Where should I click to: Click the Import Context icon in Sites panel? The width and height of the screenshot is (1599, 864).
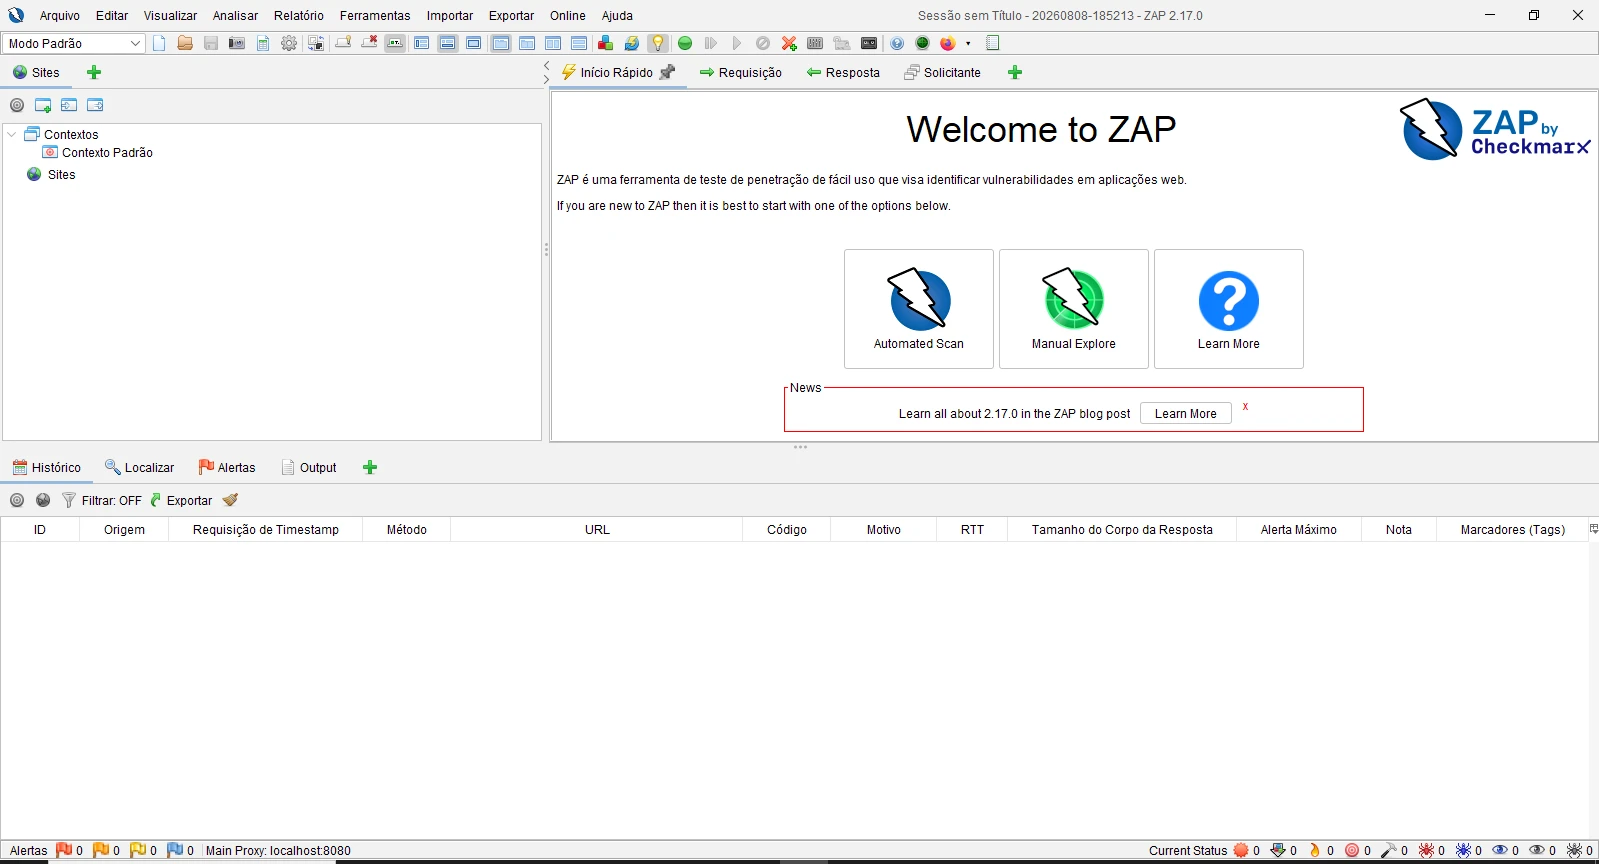(69, 105)
